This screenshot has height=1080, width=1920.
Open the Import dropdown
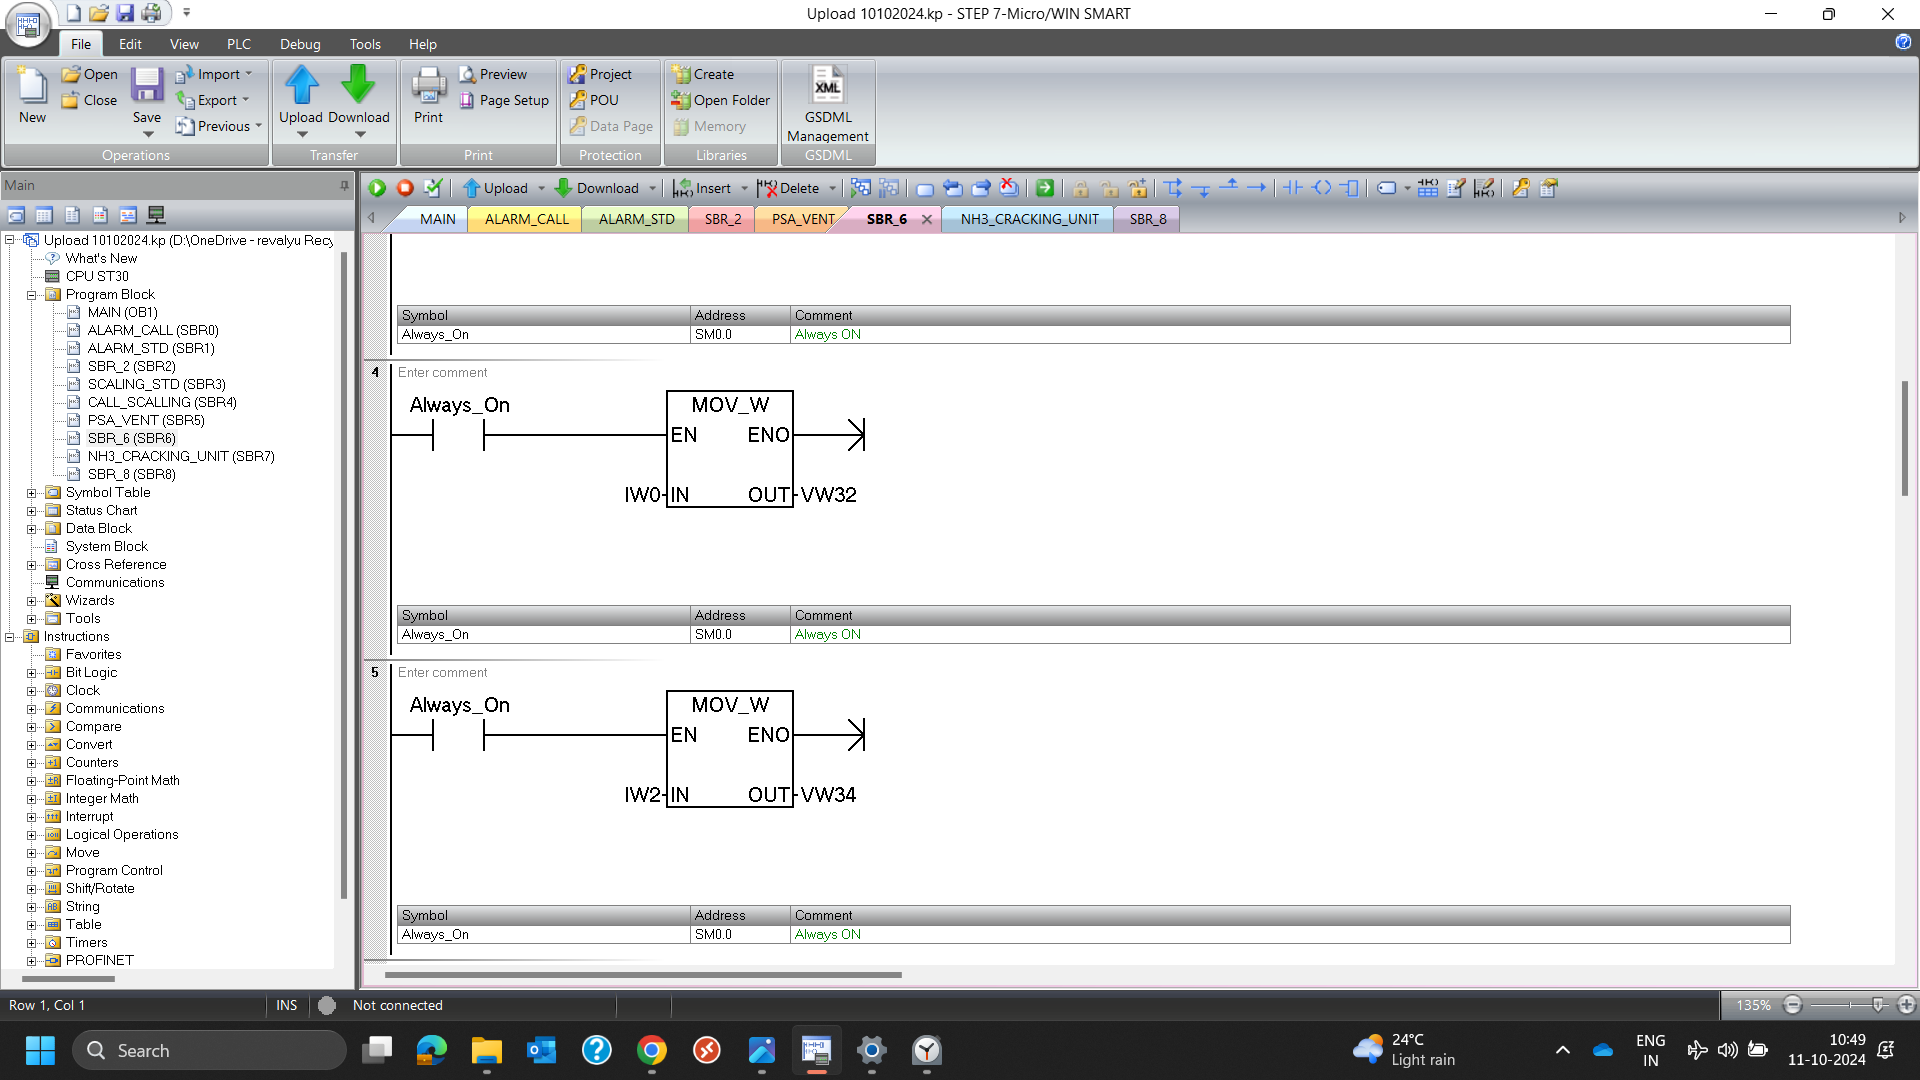click(x=248, y=74)
